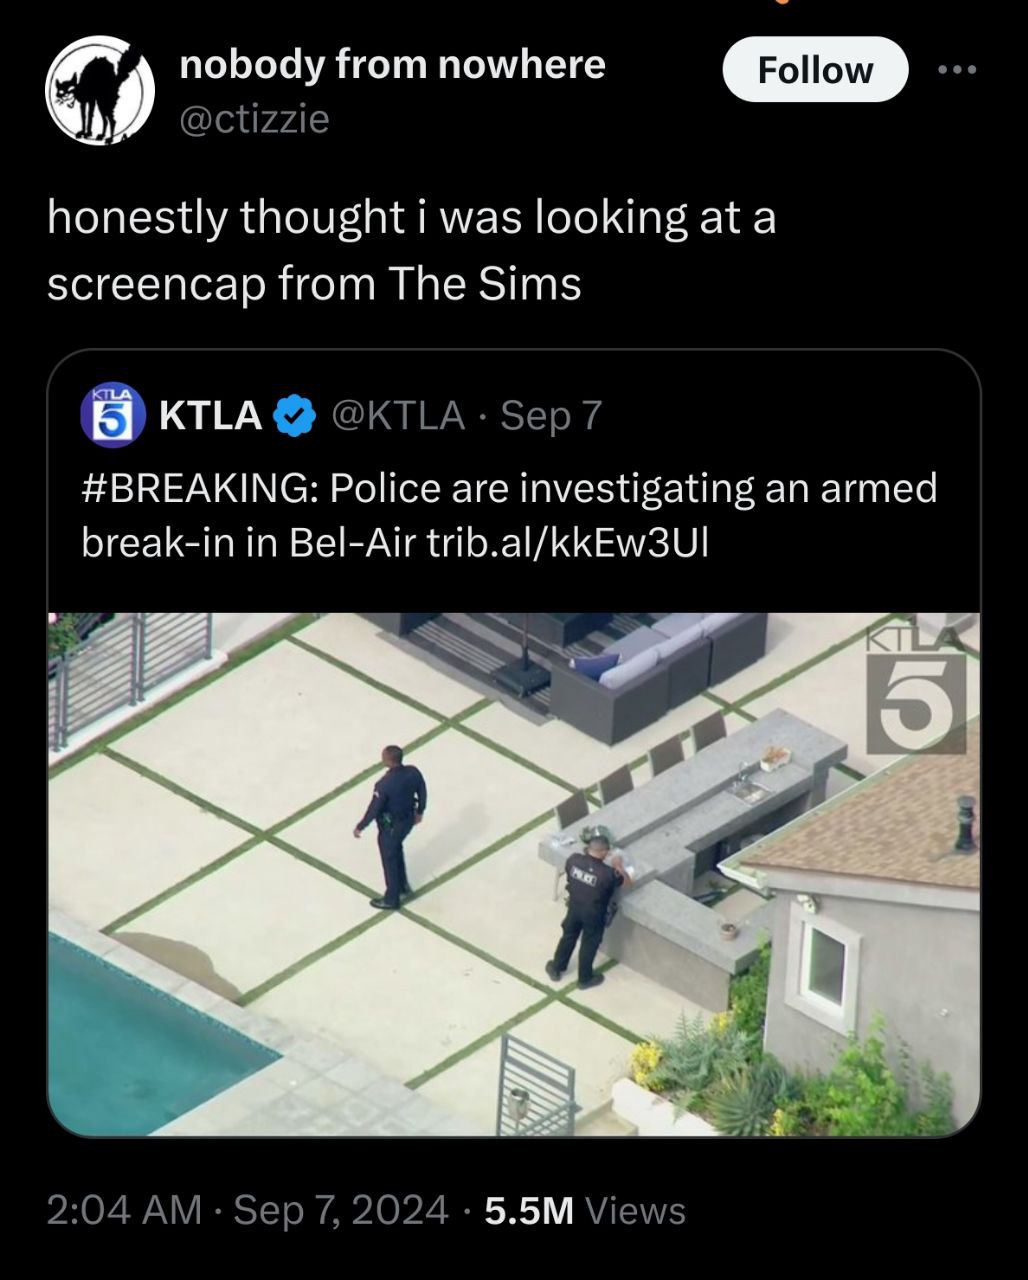1028x1280 pixels.
Task: Open the #BREAKING hashtag
Action: pyautogui.click(x=199, y=488)
